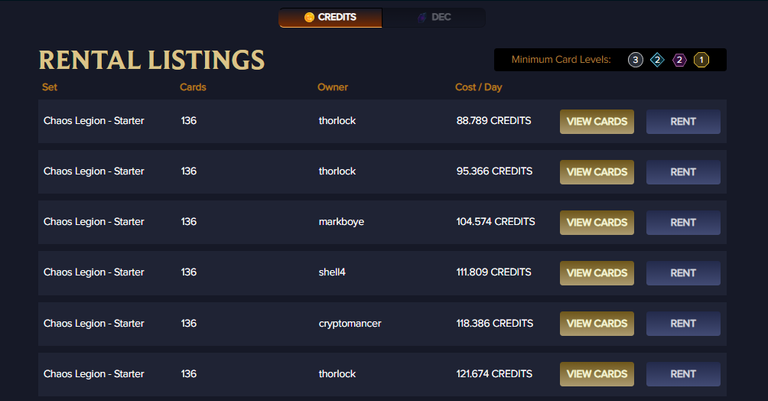This screenshot has height=401, width=768.
Task: View cards for the 121.674 CREDITS listing
Action: 597,374
